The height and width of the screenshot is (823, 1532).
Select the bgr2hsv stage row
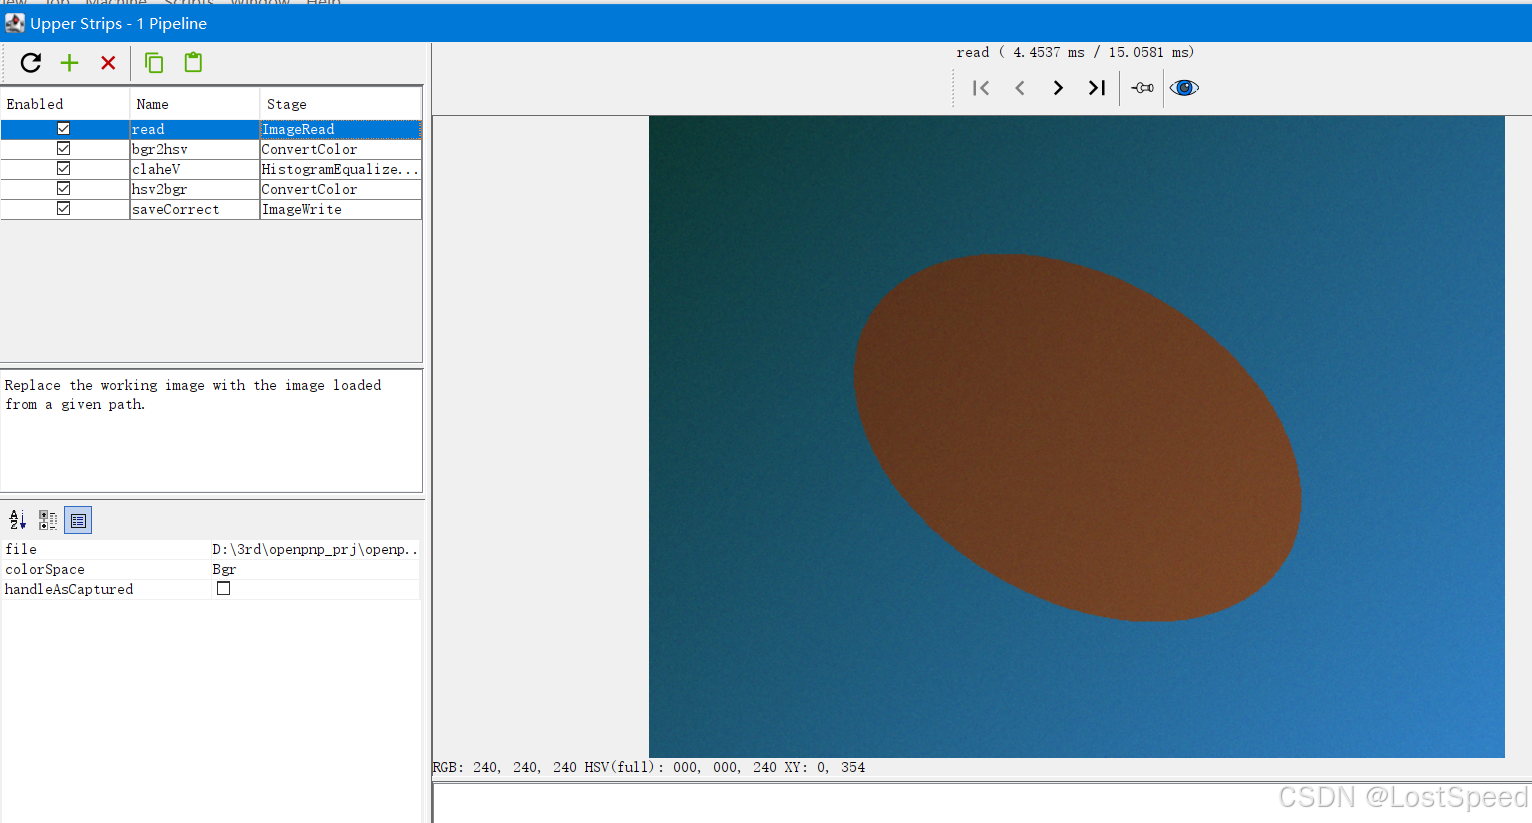(x=211, y=149)
